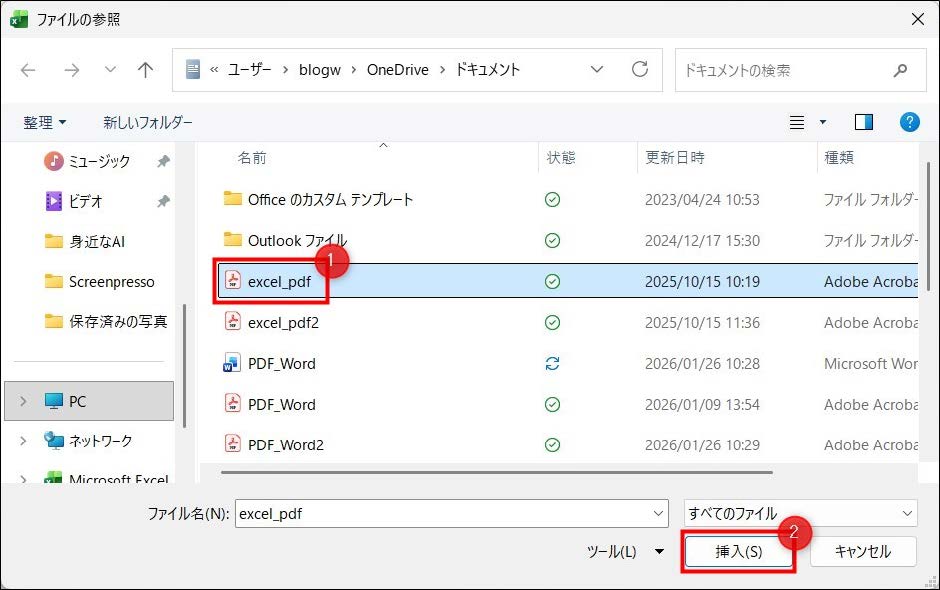Click the Refresh icon in address bar
The image size is (940, 590).
640,70
